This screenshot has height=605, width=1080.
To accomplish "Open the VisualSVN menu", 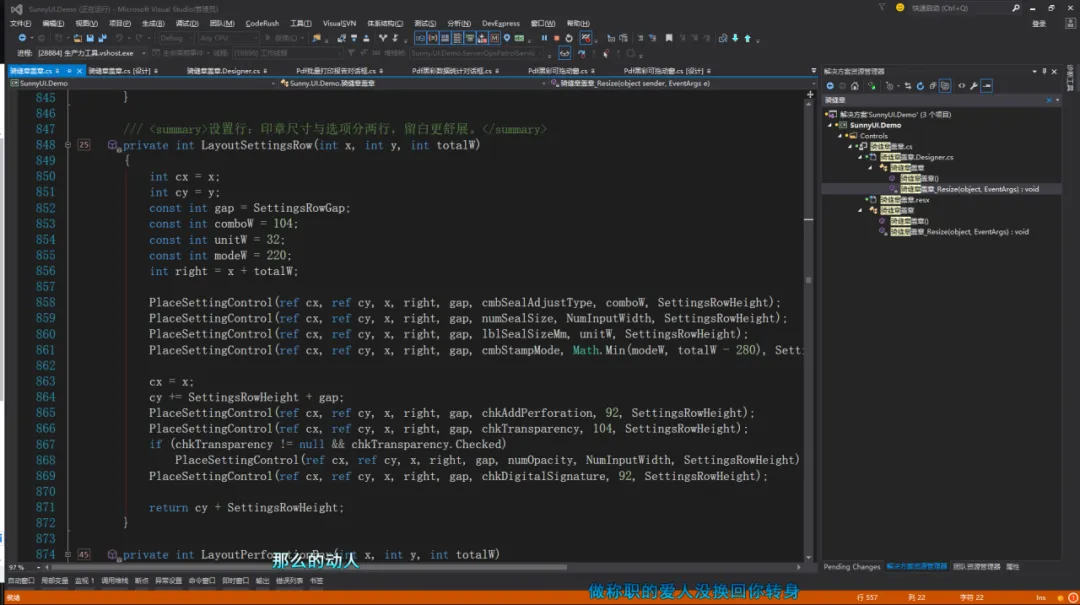I will 339,23.
